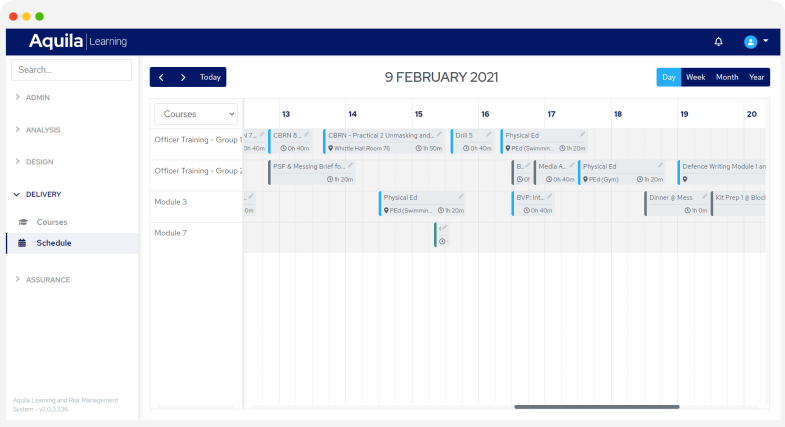Click edit pencil on Dinner @ Mess event
The width and height of the screenshot is (785, 427).
tap(704, 196)
